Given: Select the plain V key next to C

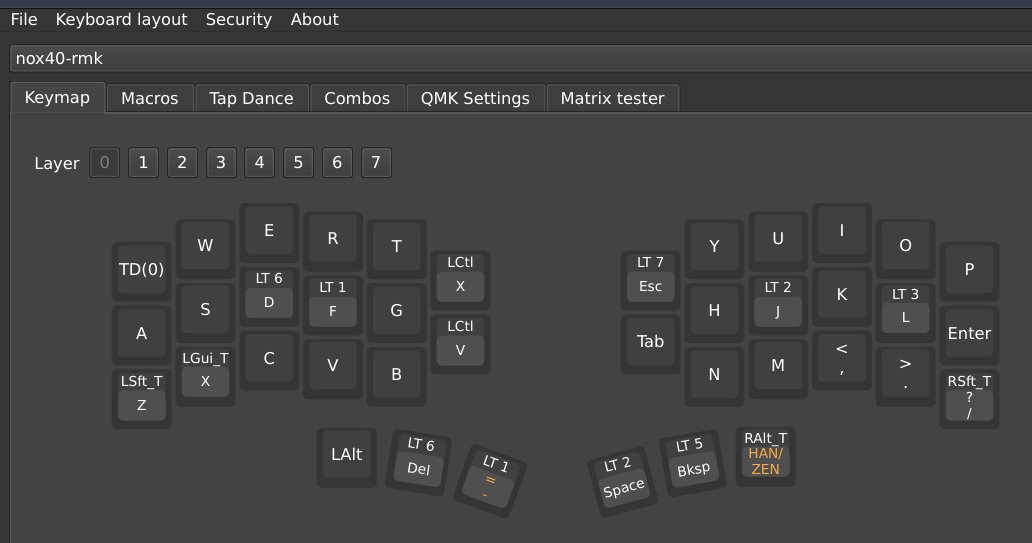Looking at the screenshot, I should pos(333,368).
